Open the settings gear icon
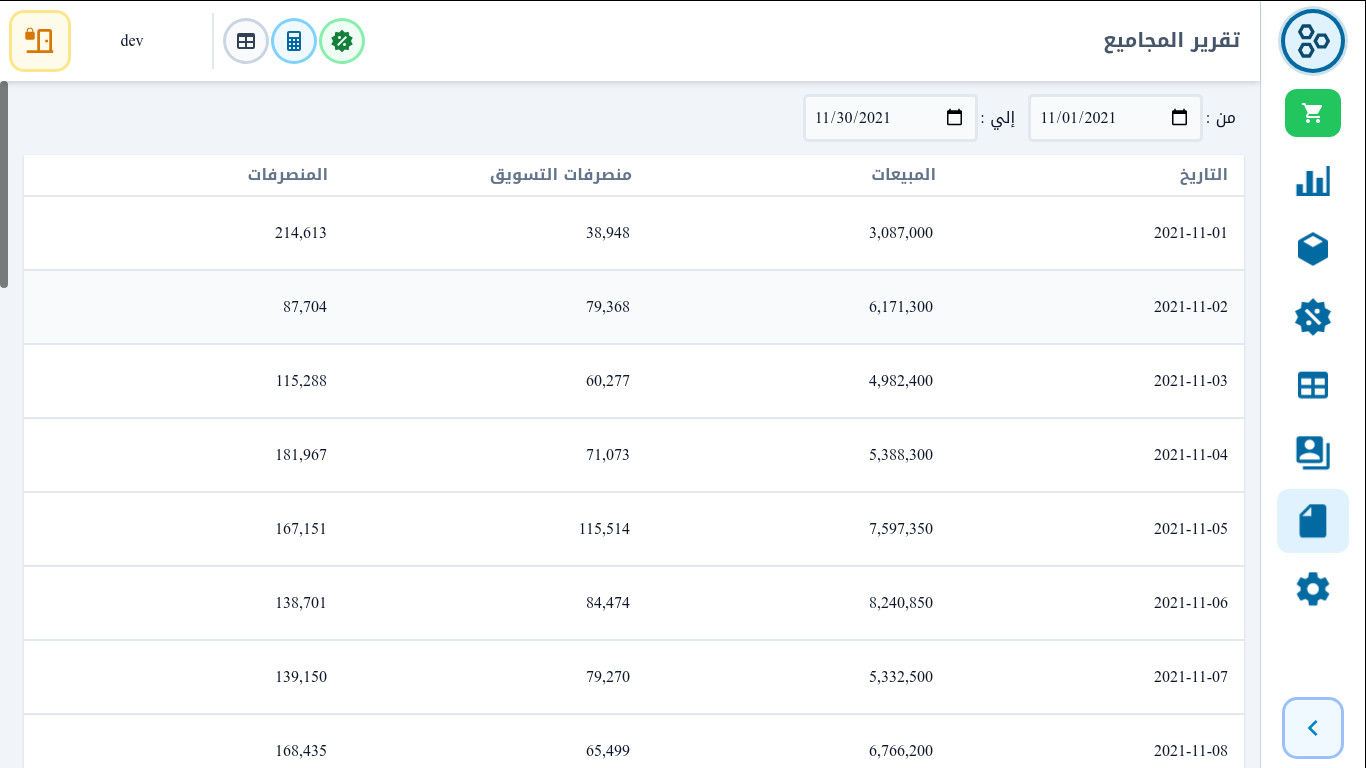This screenshot has height=768, width=1366. tap(1312, 589)
